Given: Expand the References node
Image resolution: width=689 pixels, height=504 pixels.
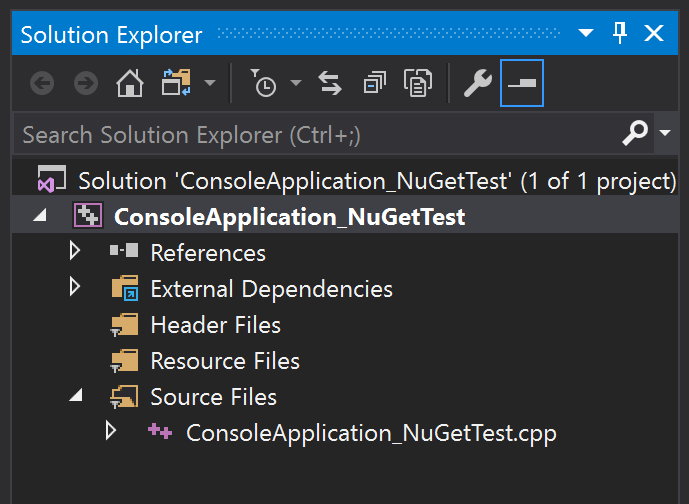Looking at the screenshot, I should click(75, 252).
